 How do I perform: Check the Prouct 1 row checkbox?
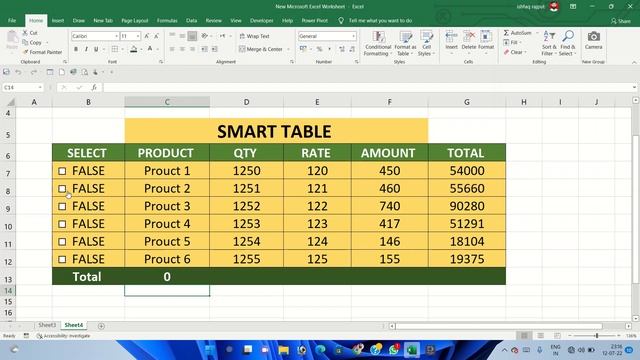[x=62, y=171]
